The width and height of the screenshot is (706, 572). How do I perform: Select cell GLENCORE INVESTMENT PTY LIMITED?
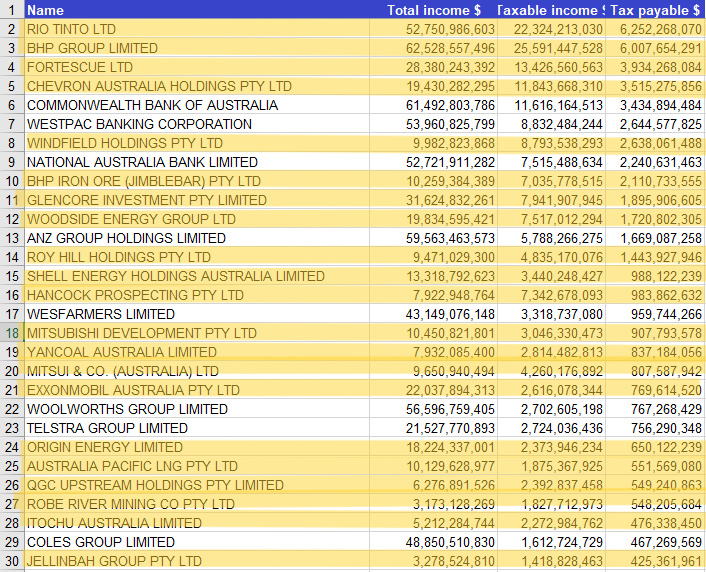[197, 200]
